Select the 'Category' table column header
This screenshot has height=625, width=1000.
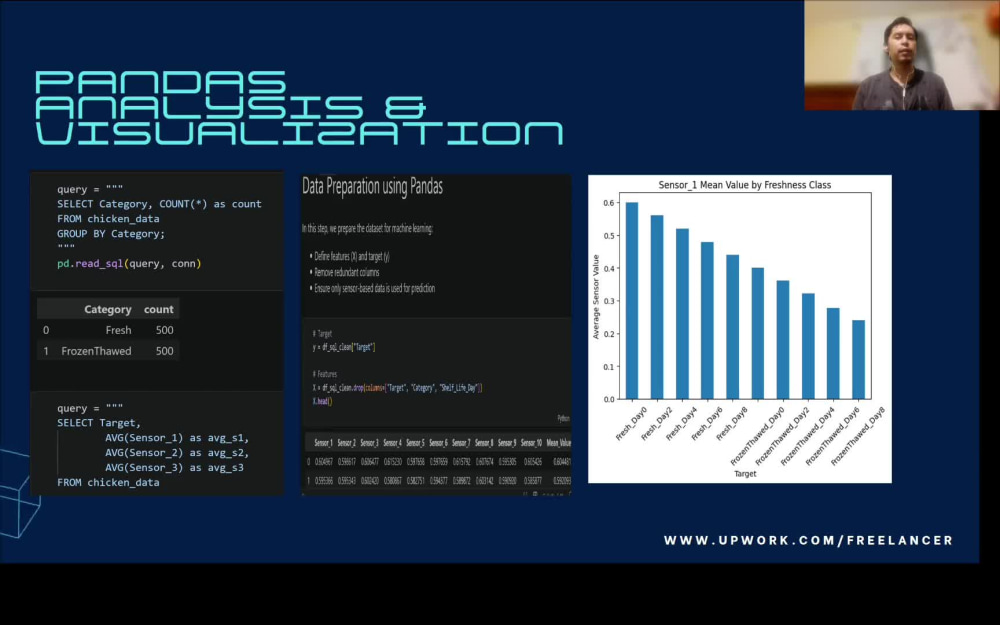(107, 309)
